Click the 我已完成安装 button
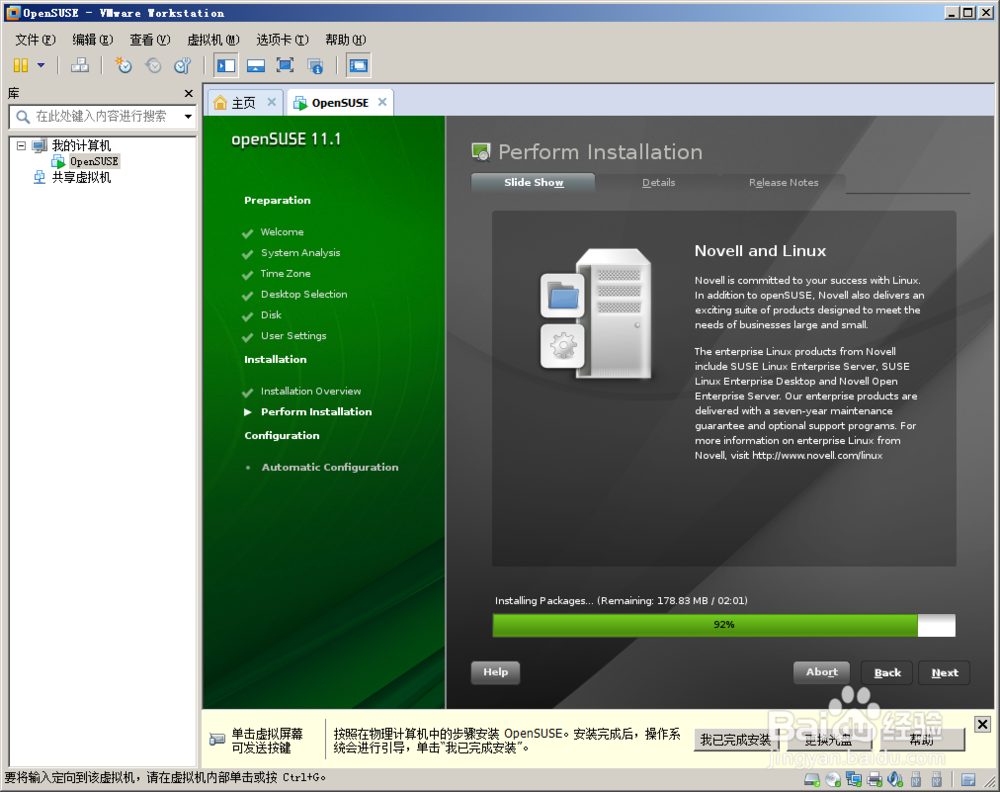The height and width of the screenshot is (792, 1000). [x=735, y=740]
